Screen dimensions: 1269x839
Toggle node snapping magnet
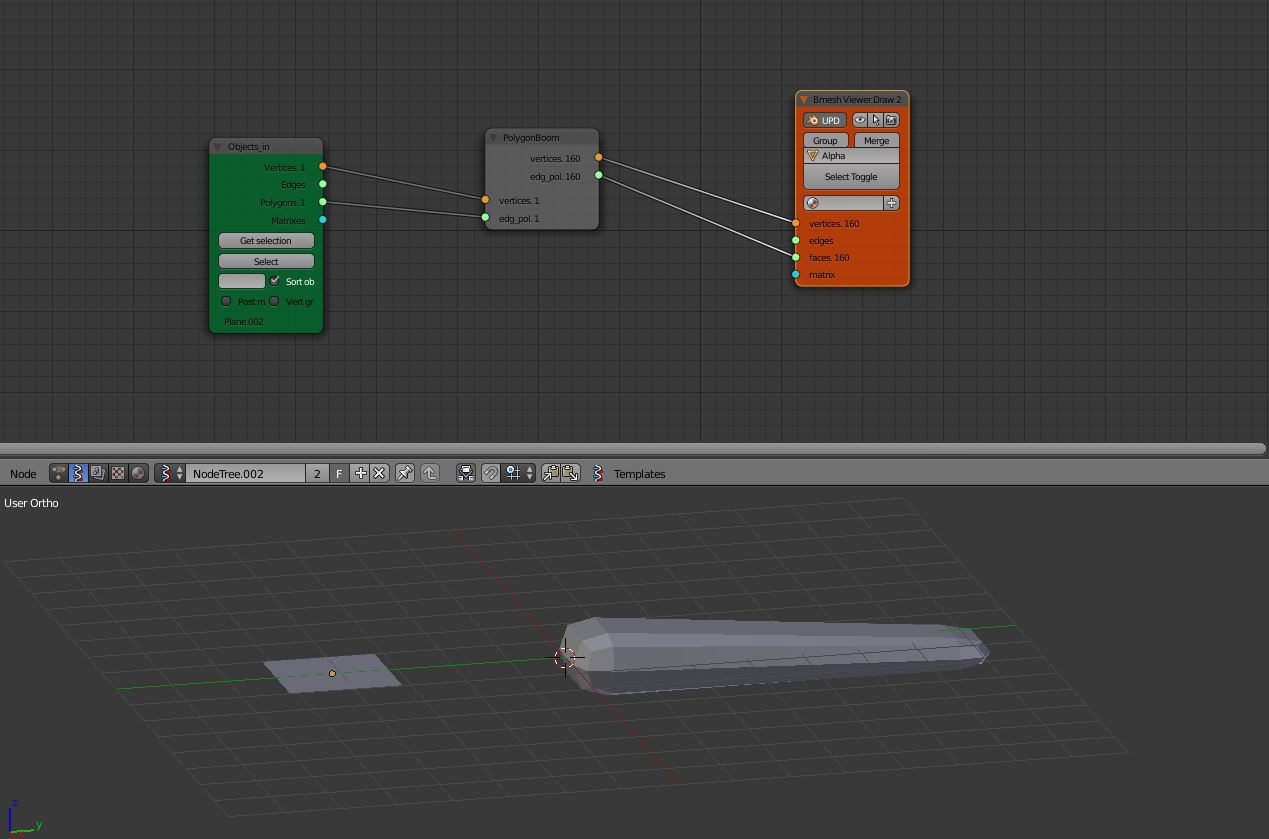coord(491,473)
